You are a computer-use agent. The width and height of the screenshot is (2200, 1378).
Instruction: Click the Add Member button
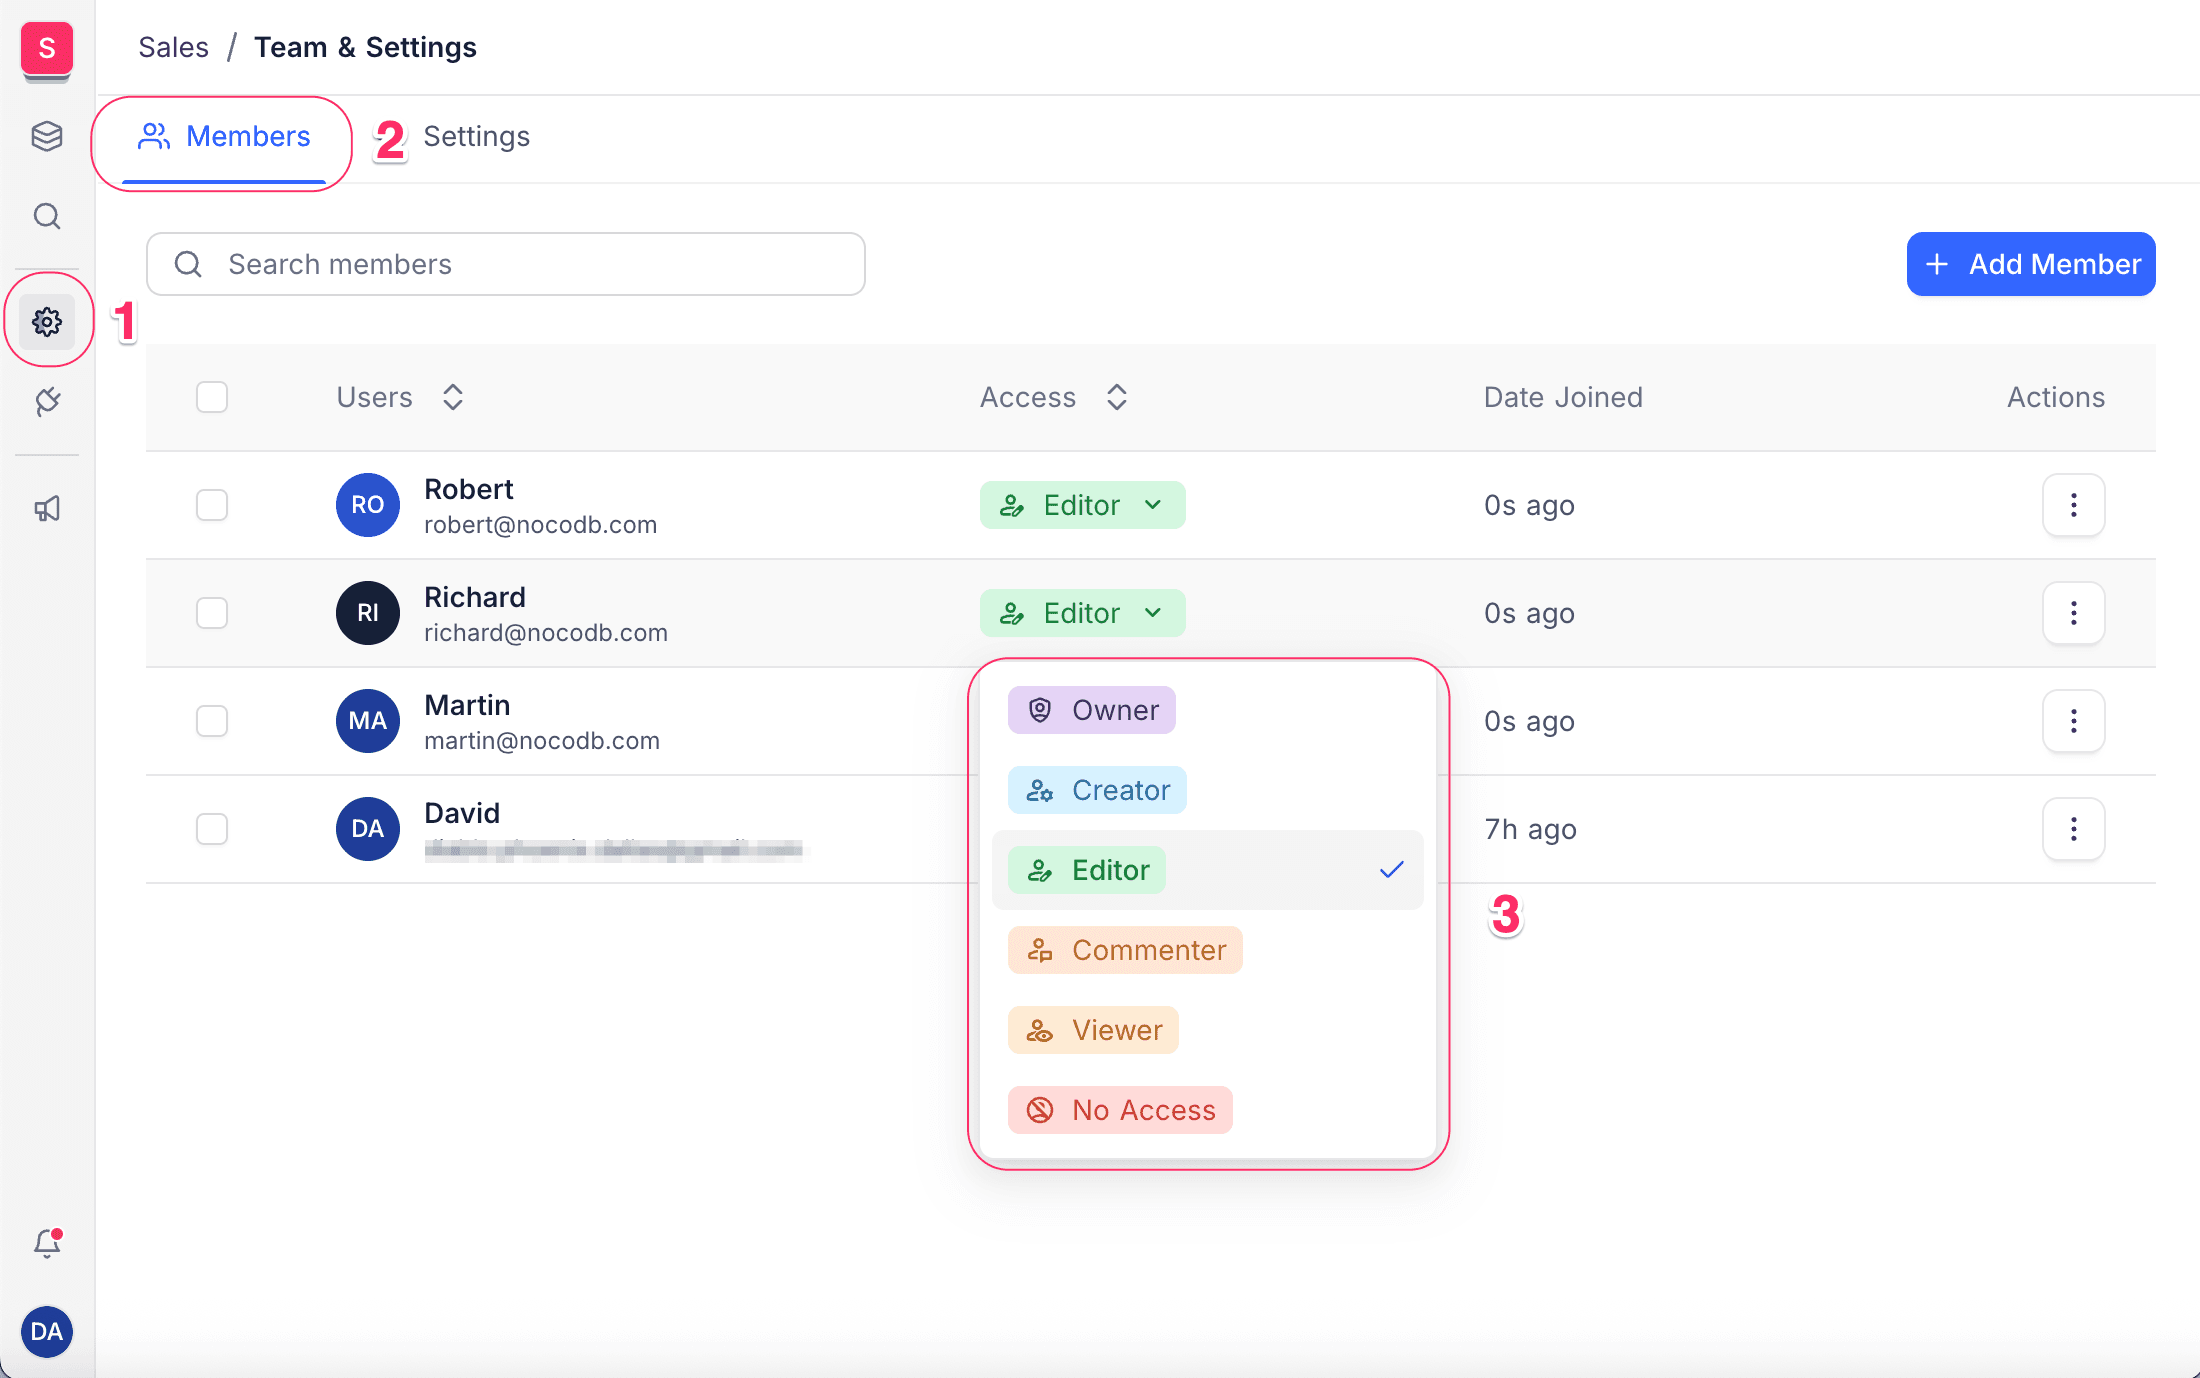(2030, 264)
